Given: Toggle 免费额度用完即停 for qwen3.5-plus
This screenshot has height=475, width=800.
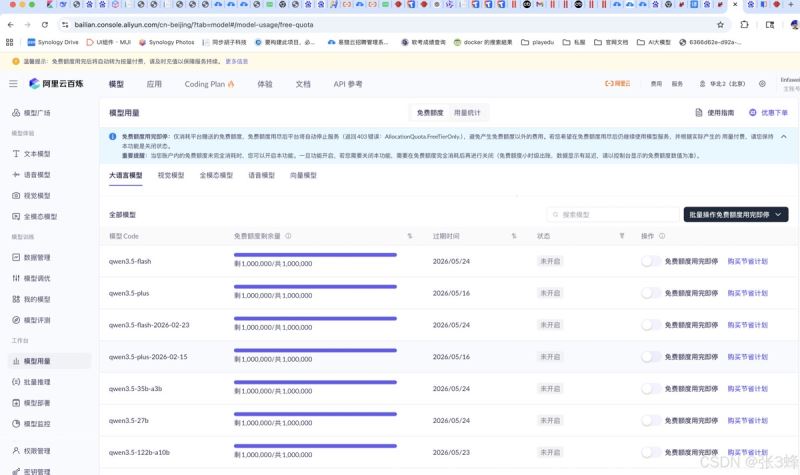Looking at the screenshot, I should coord(651,293).
